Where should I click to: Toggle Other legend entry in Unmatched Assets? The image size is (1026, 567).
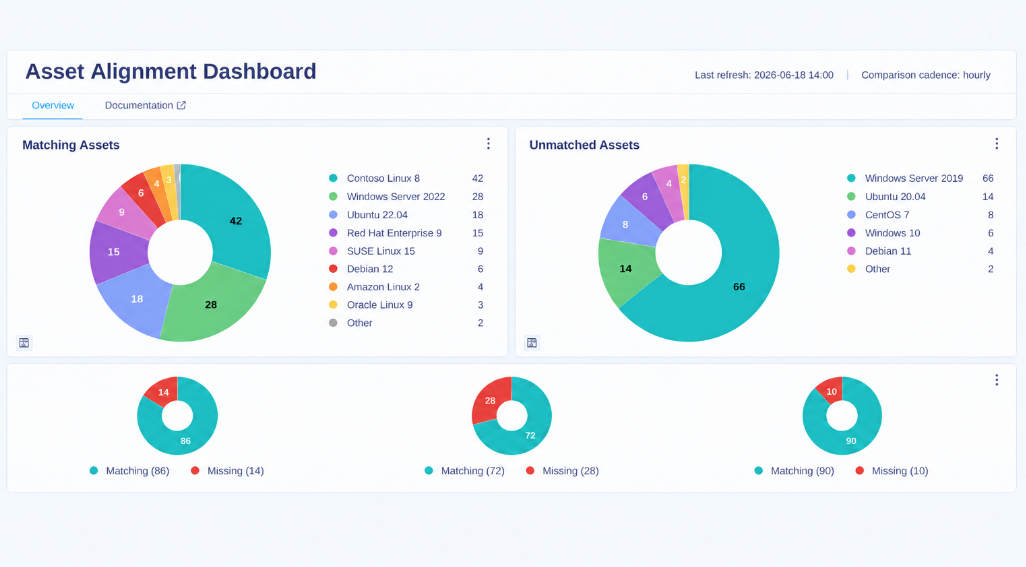point(920,269)
